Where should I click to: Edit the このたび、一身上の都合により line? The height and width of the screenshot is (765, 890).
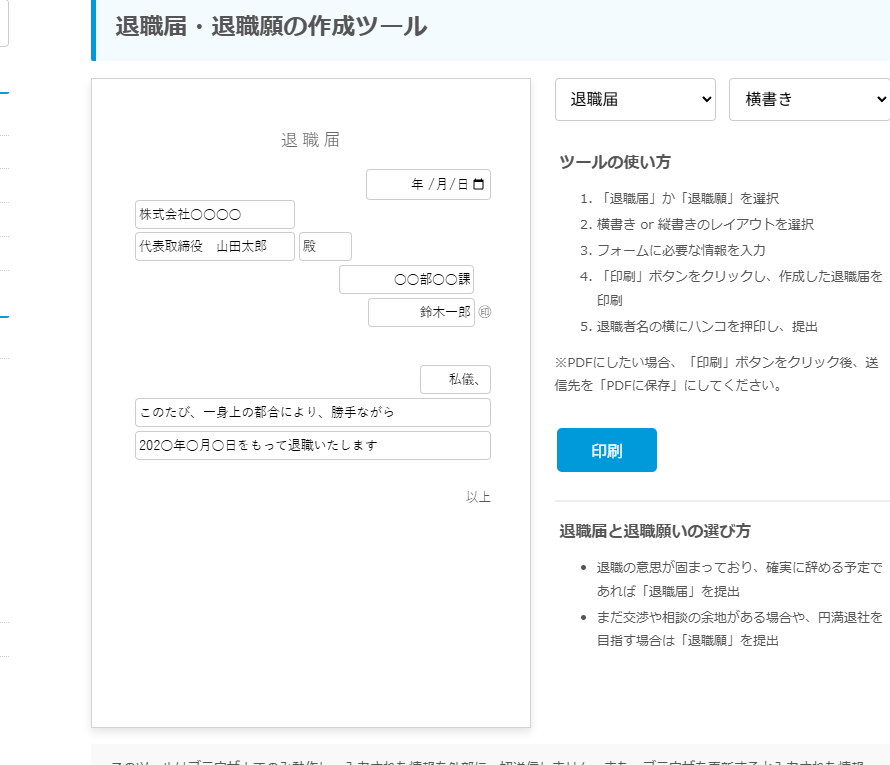[312, 412]
